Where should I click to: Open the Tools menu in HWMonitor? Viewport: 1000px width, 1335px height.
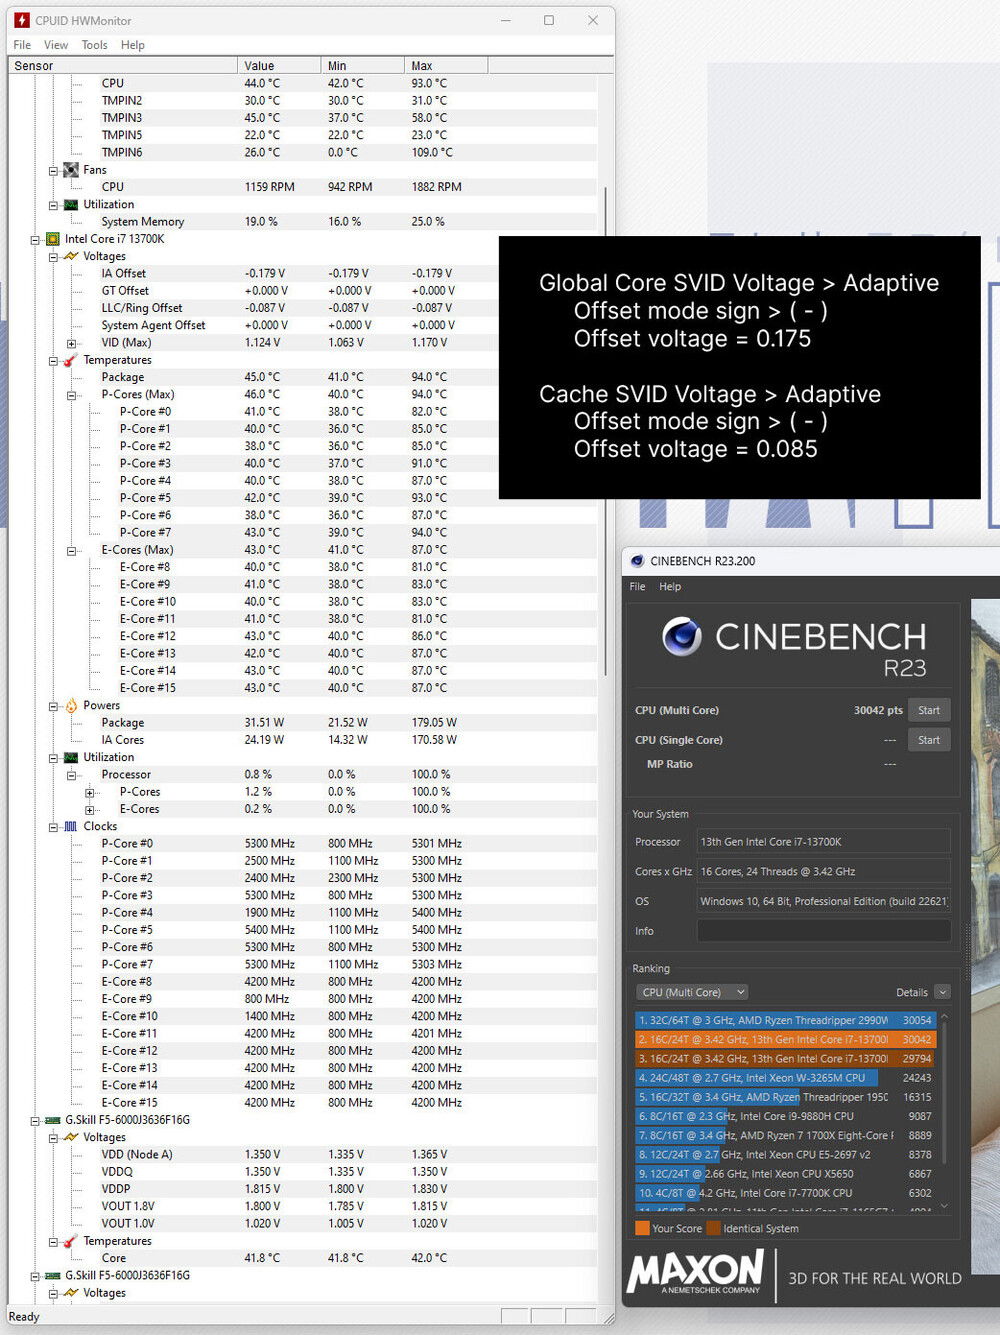(x=94, y=45)
